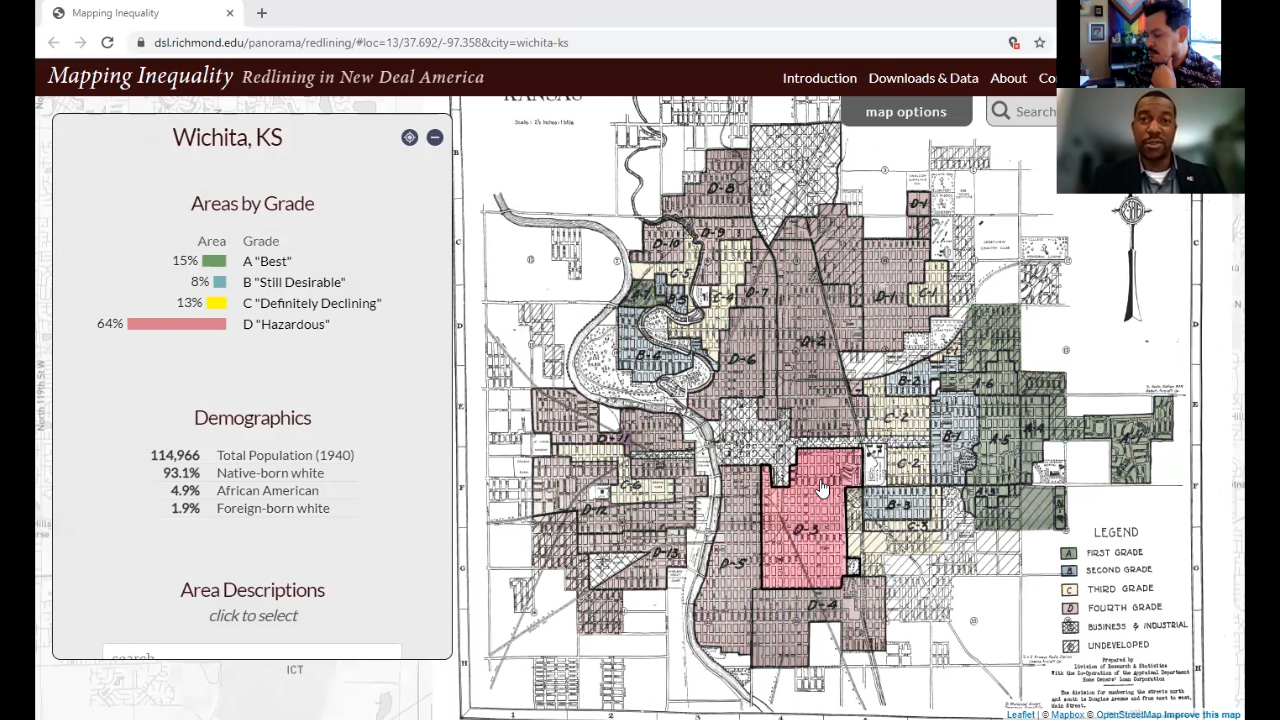Click the blocked-content icon in address bar
The height and width of the screenshot is (720, 1280).
point(1014,43)
